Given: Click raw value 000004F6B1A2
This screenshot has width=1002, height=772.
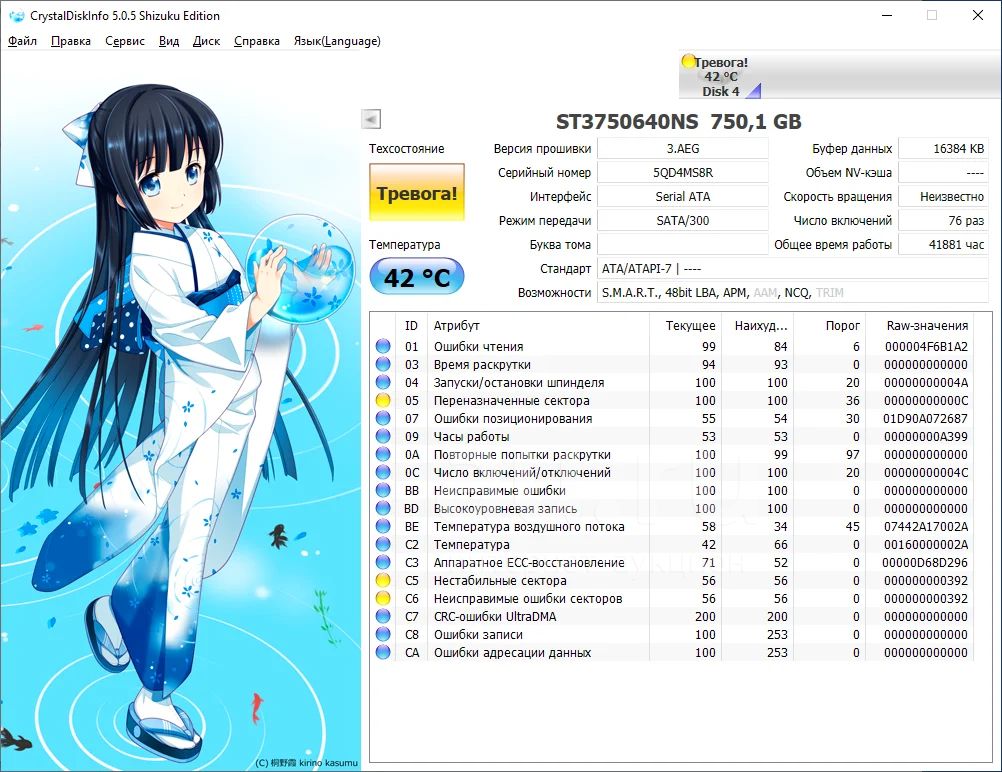Looking at the screenshot, I should [x=926, y=346].
